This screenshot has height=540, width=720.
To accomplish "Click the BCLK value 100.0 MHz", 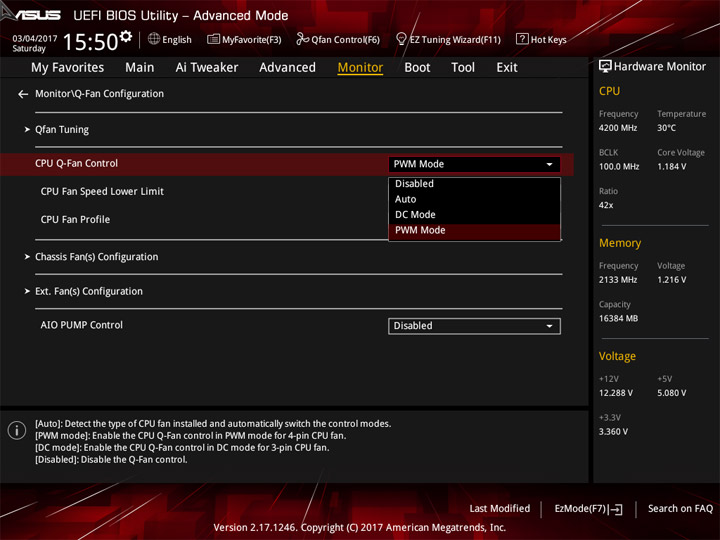I will [x=619, y=167].
